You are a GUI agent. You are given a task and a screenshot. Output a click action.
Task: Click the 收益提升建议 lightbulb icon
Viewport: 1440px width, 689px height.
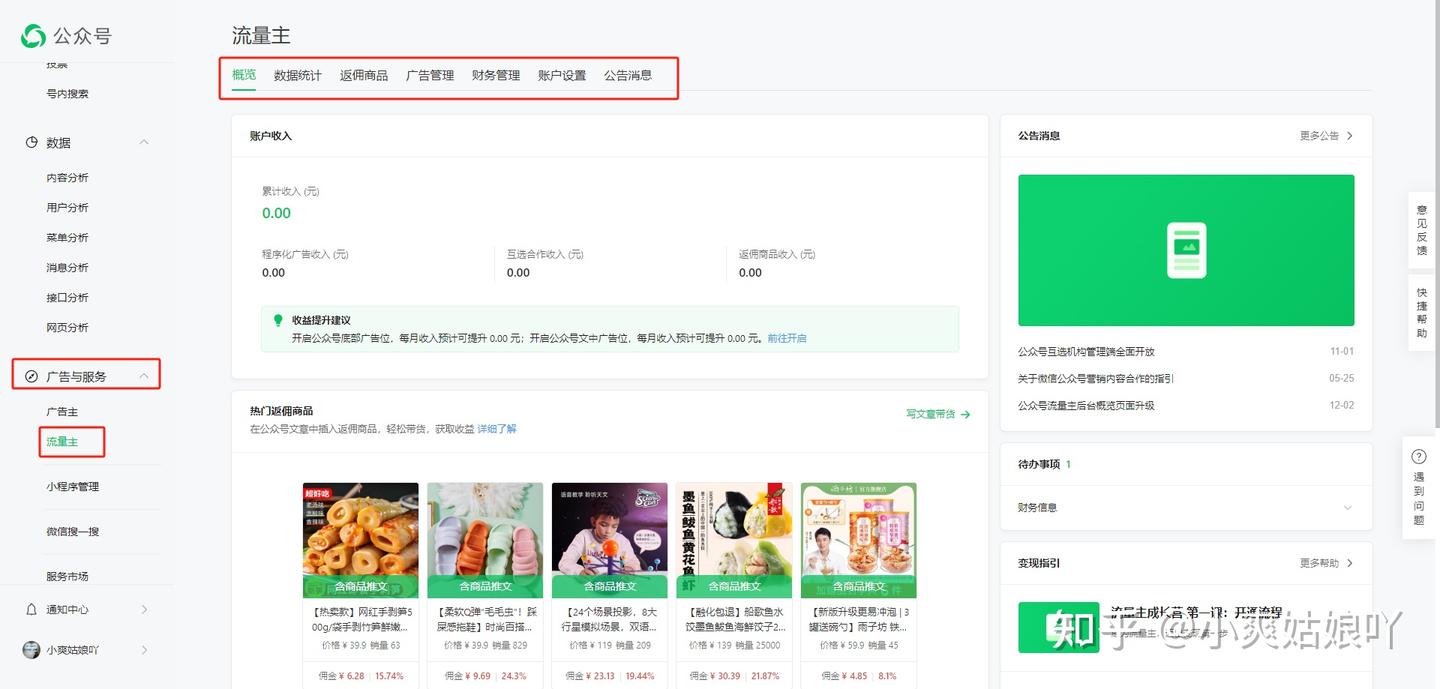point(278,320)
